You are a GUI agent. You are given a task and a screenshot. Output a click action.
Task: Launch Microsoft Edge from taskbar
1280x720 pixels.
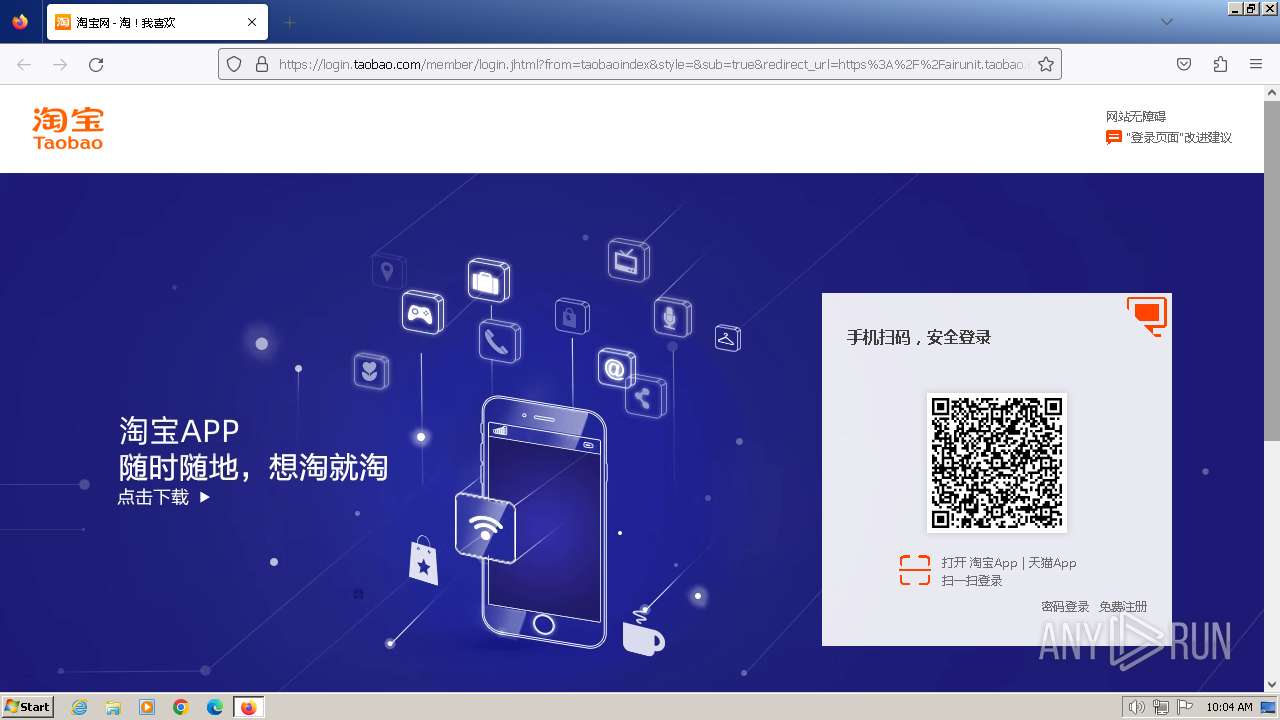(x=215, y=707)
